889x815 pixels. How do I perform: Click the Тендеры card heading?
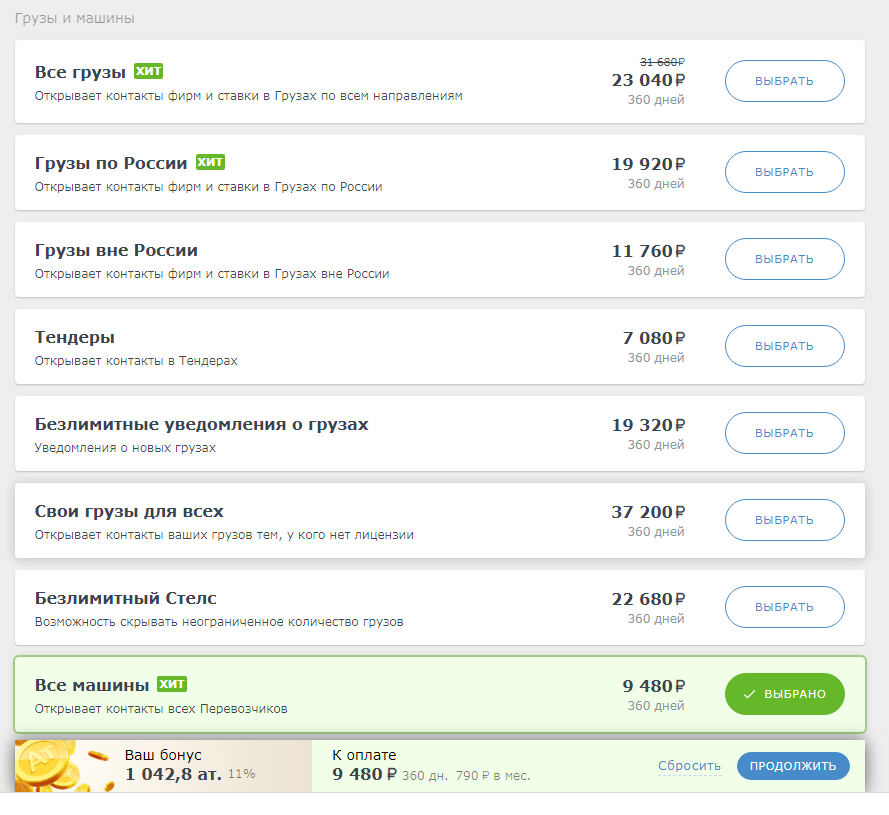(75, 337)
